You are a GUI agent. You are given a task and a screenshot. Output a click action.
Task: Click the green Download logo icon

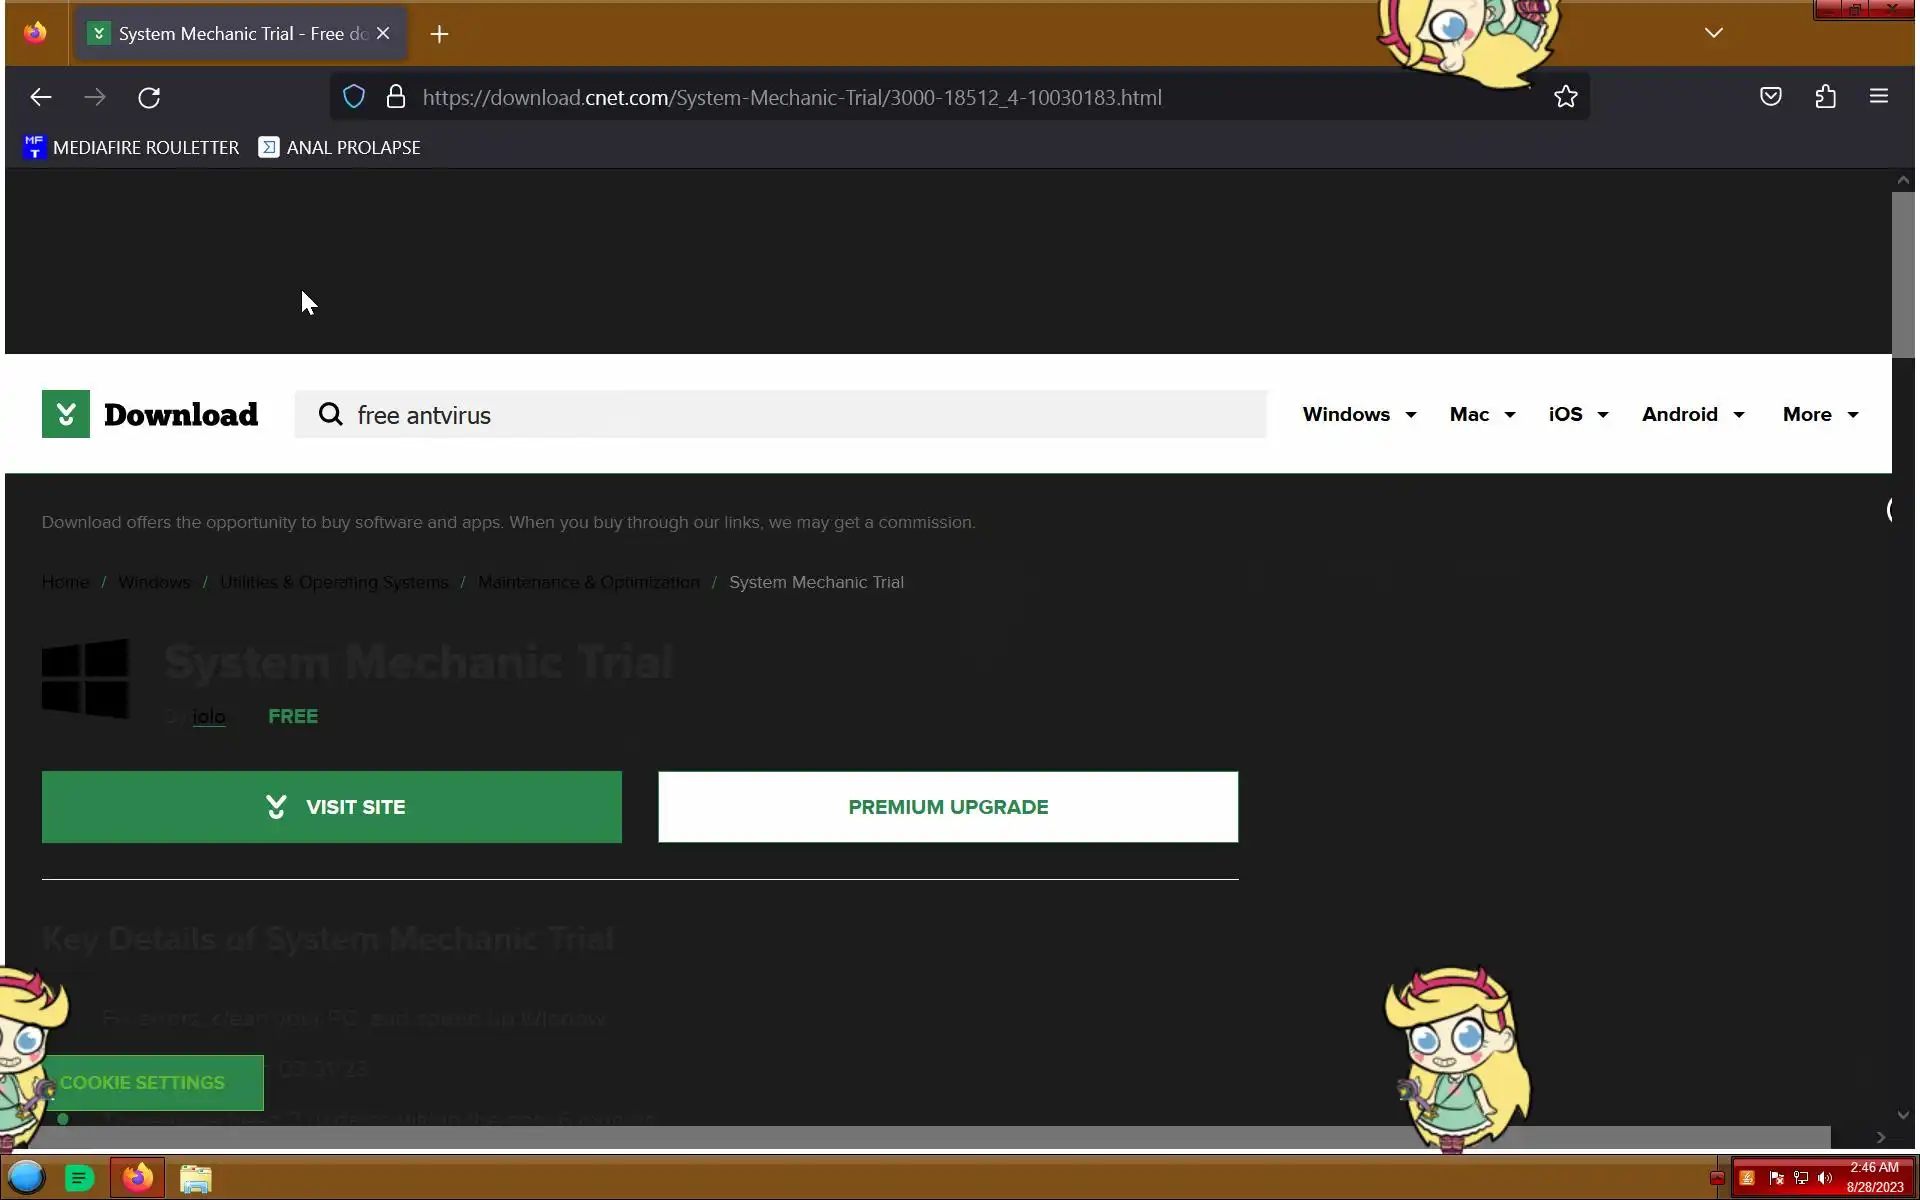[x=66, y=414]
